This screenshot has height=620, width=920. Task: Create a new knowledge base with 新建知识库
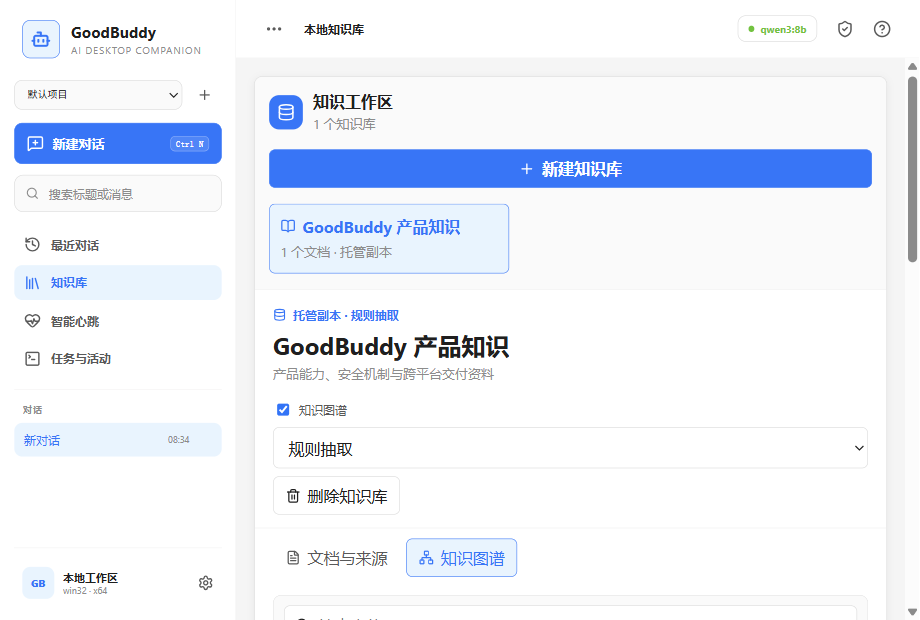(570, 169)
